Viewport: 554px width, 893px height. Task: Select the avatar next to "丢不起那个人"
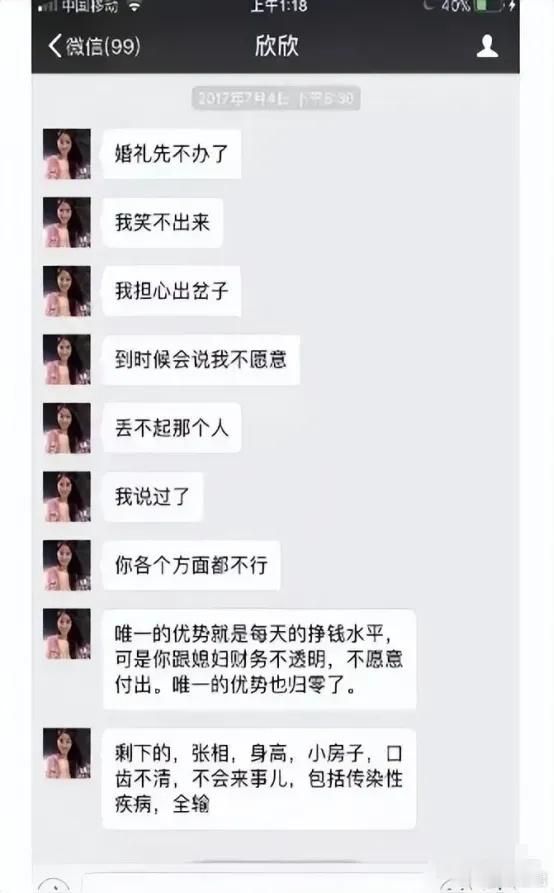pyautogui.click(x=67, y=428)
